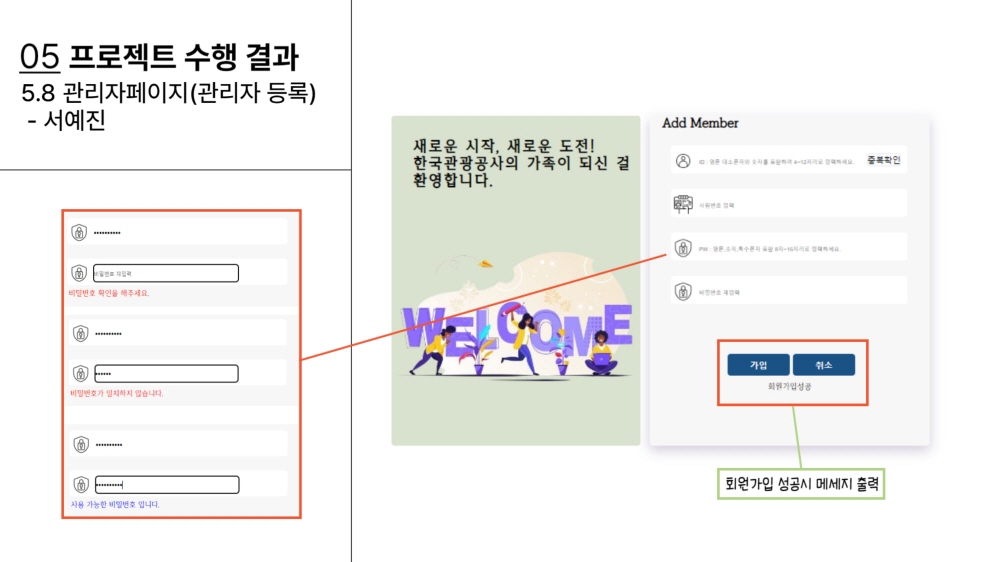Click the employee number badge icon

point(683,204)
